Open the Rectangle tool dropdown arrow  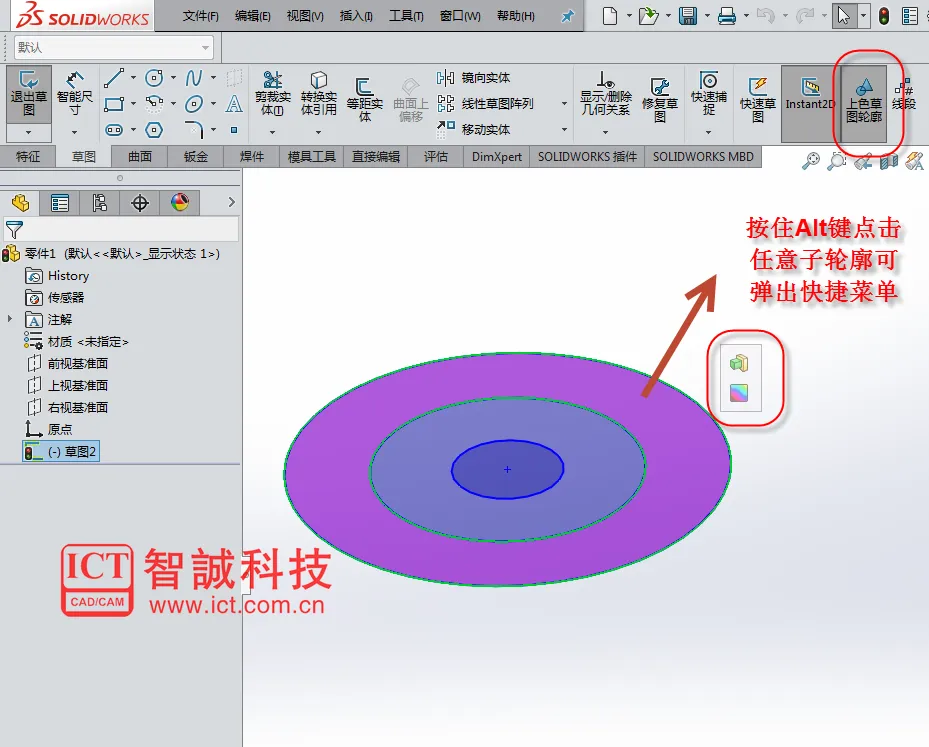pos(133,104)
